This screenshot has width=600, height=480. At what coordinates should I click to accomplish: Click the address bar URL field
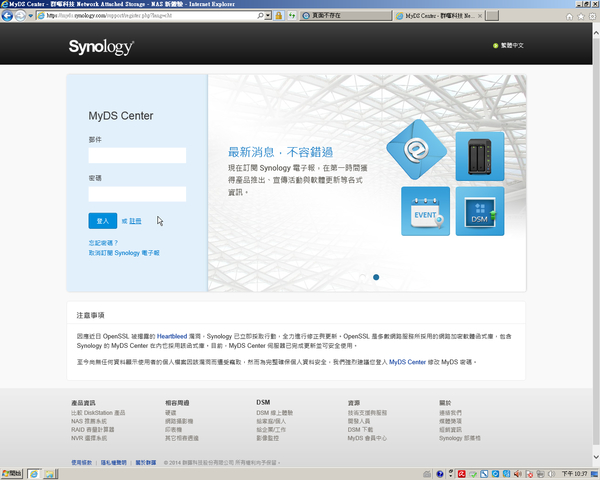tap(147, 16)
